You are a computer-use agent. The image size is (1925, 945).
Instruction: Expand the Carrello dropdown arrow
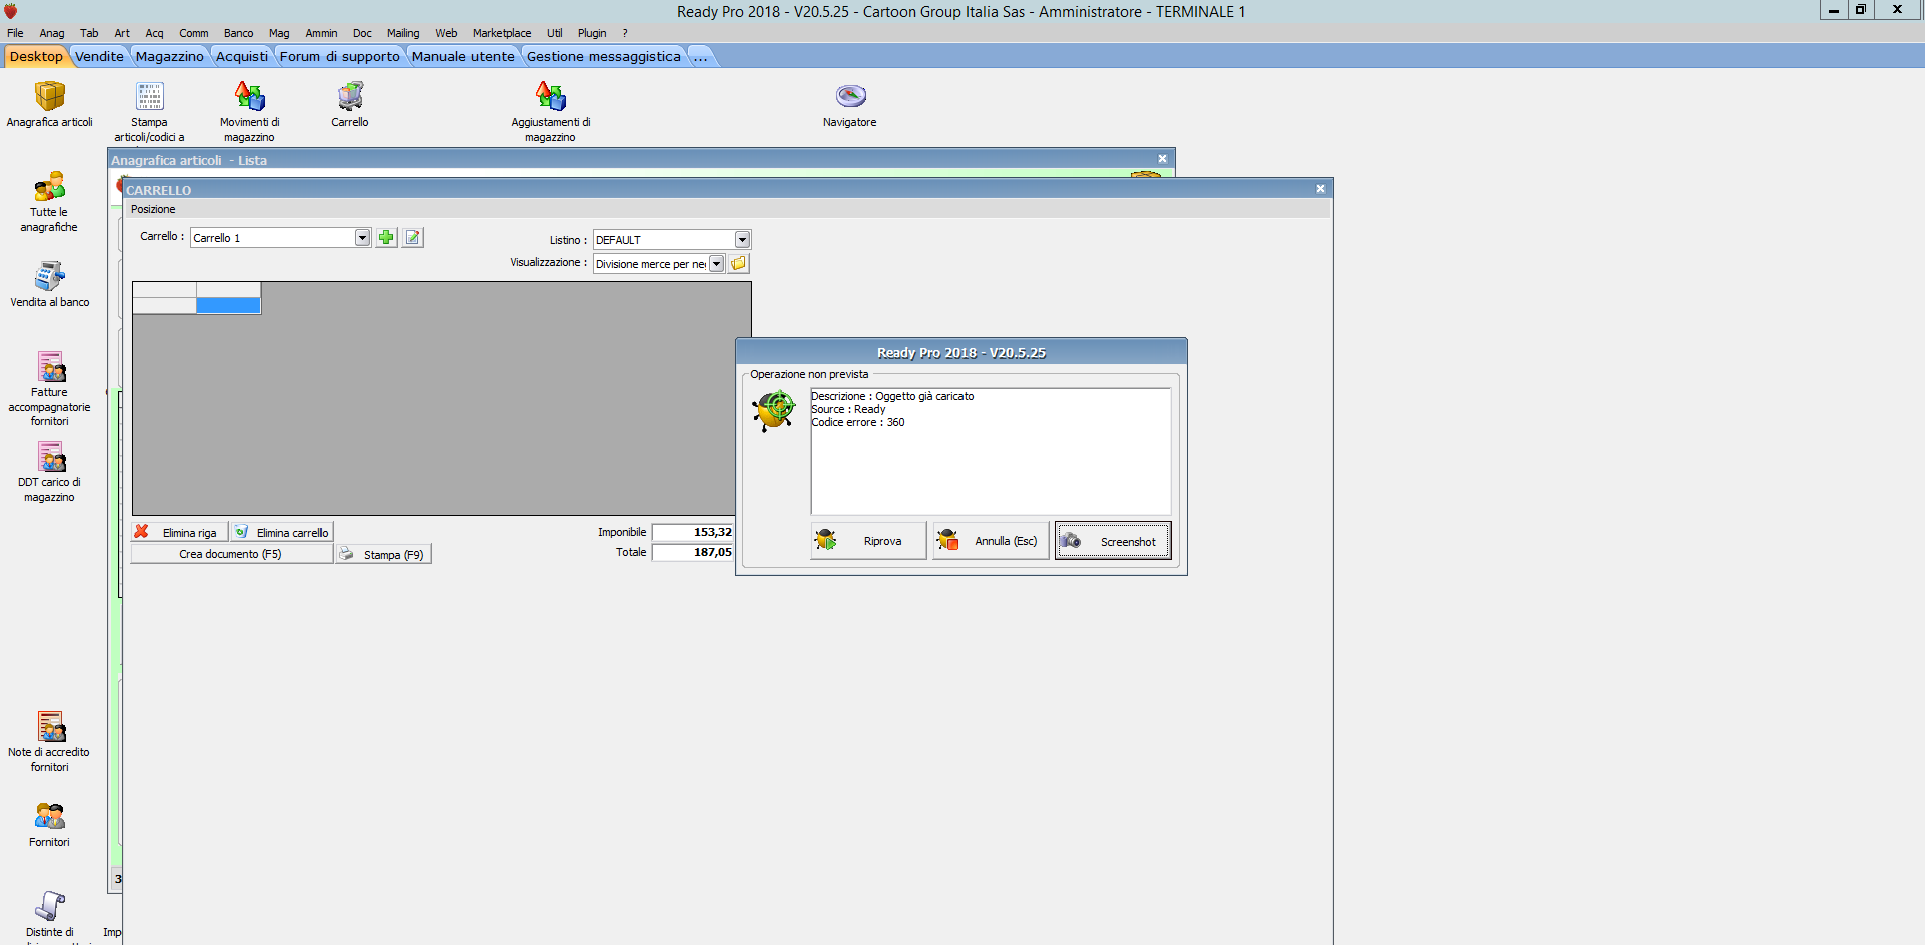363,237
